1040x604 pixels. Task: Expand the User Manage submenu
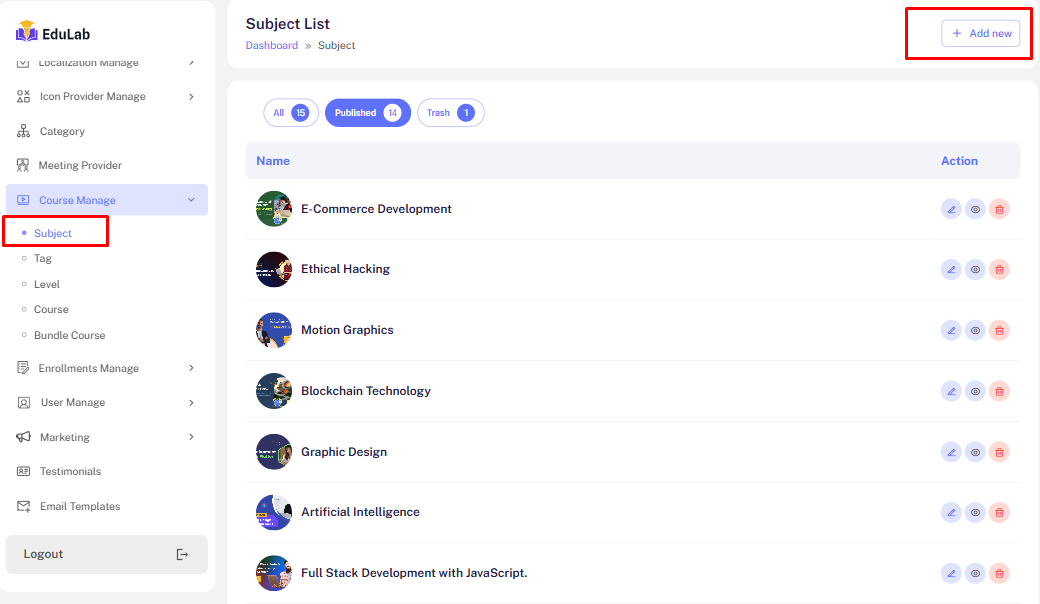point(191,402)
